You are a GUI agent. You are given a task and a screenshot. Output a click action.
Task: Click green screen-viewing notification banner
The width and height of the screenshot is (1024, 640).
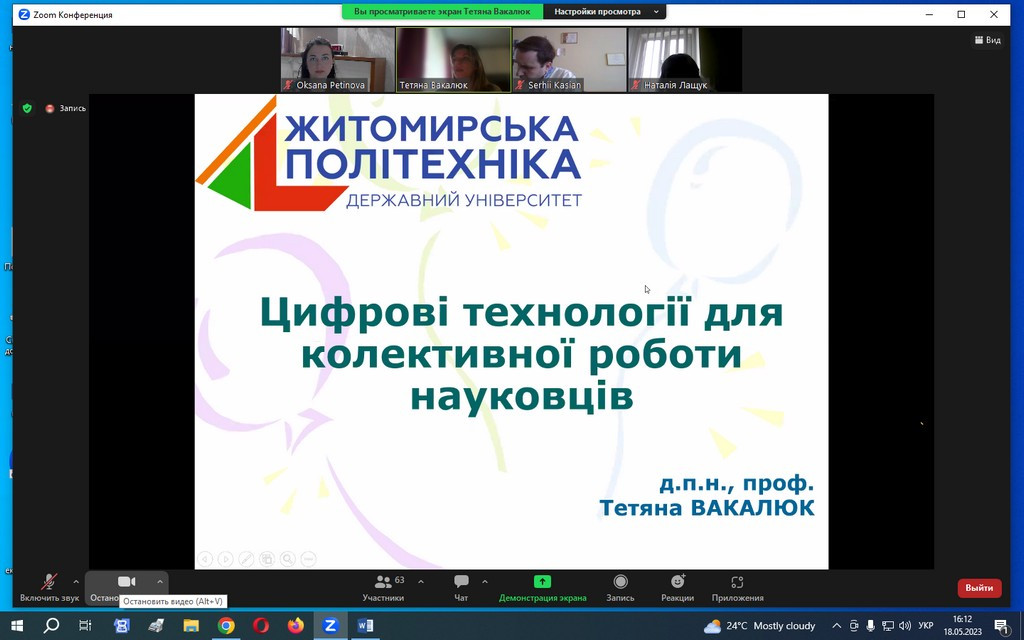[442, 11]
